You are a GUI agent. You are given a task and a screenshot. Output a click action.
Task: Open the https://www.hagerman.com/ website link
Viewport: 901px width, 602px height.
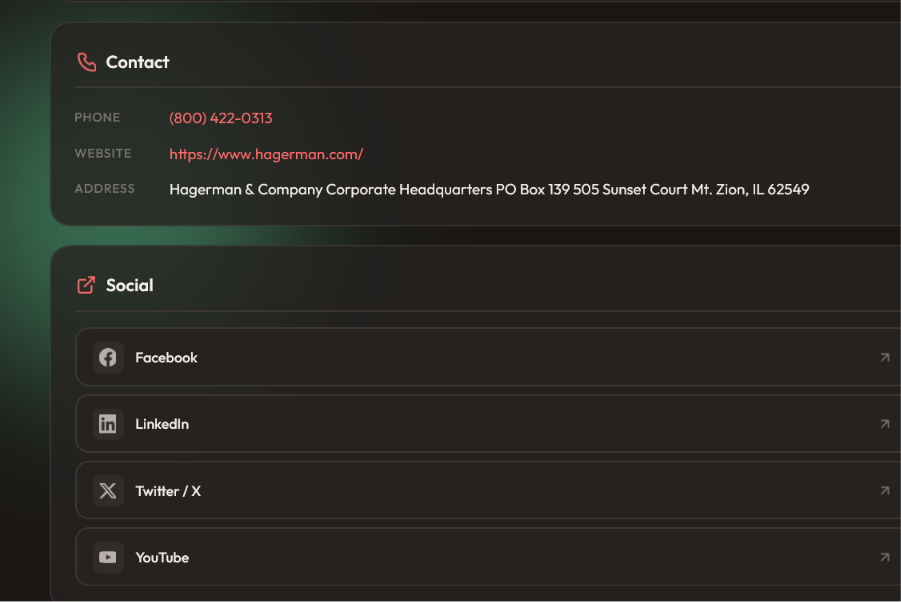[266, 154]
